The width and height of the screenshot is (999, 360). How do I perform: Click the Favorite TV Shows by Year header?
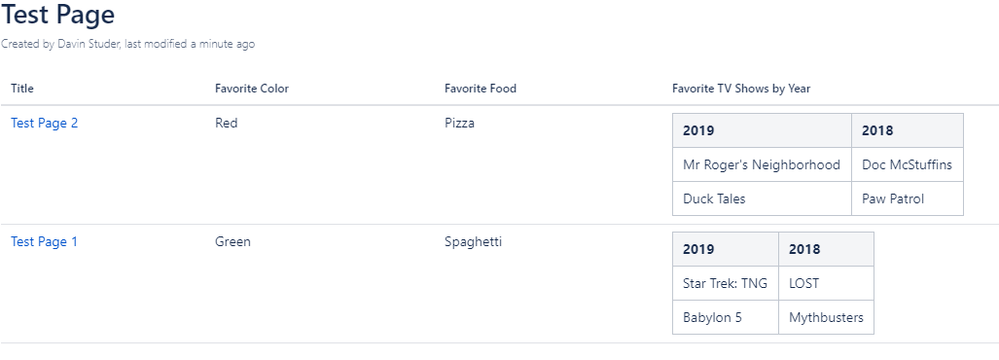[x=741, y=89]
